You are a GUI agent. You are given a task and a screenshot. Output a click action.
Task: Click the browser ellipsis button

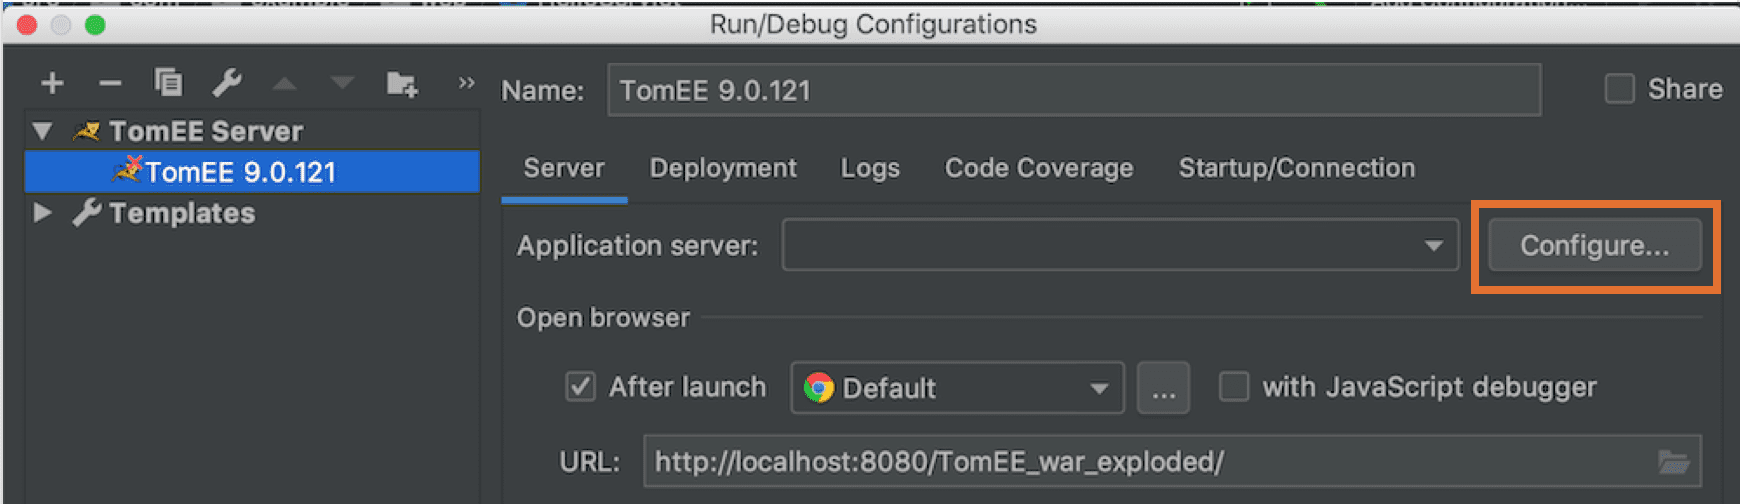coord(1163,388)
